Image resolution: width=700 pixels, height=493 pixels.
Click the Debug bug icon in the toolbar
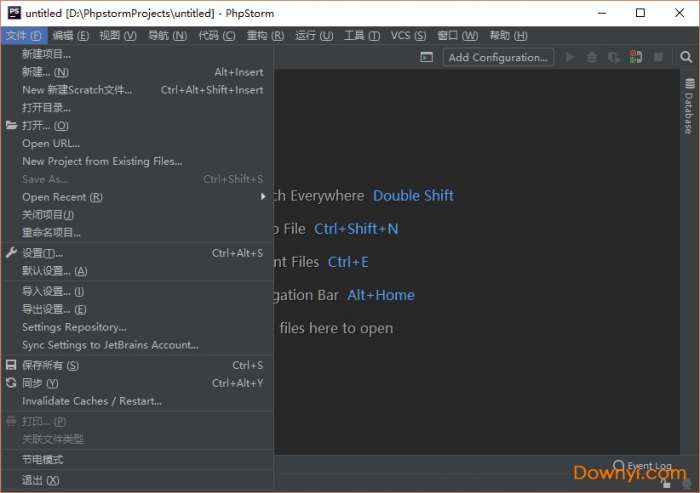pos(592,57)
